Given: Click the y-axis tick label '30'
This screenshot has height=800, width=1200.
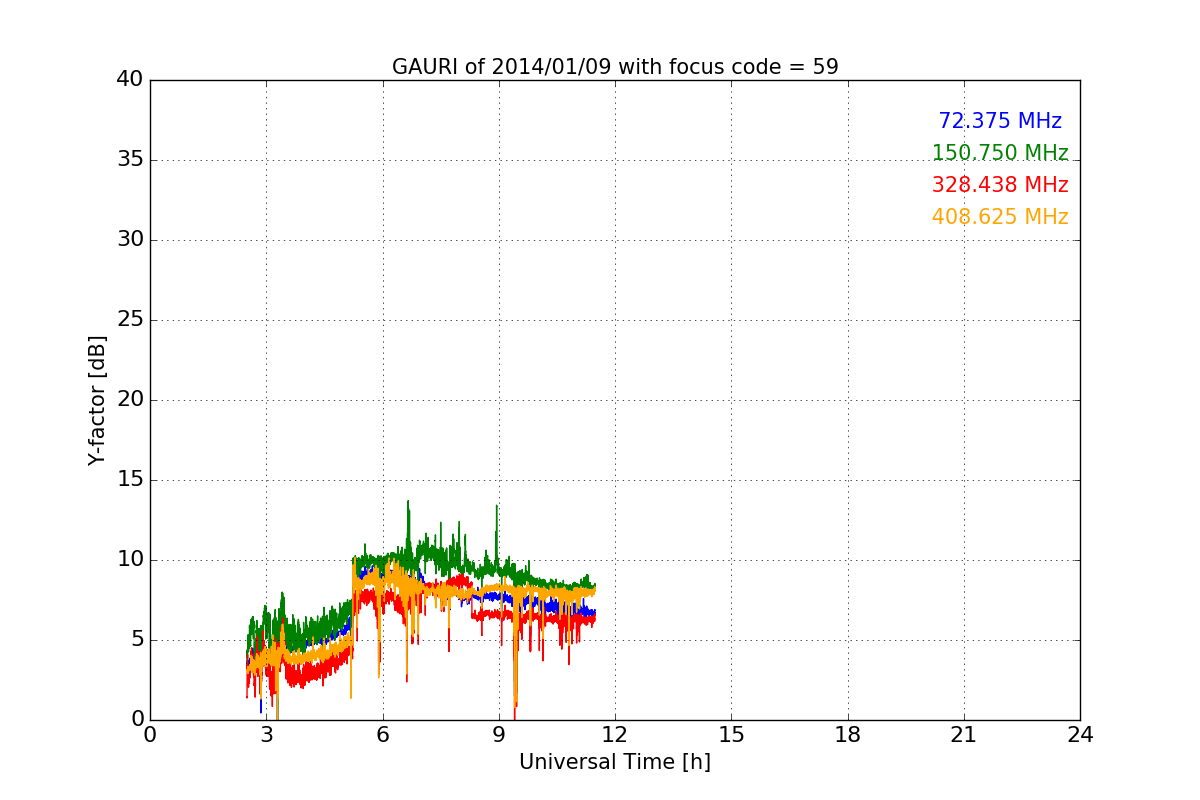Looking at the screenshot, I should point(130,240).
